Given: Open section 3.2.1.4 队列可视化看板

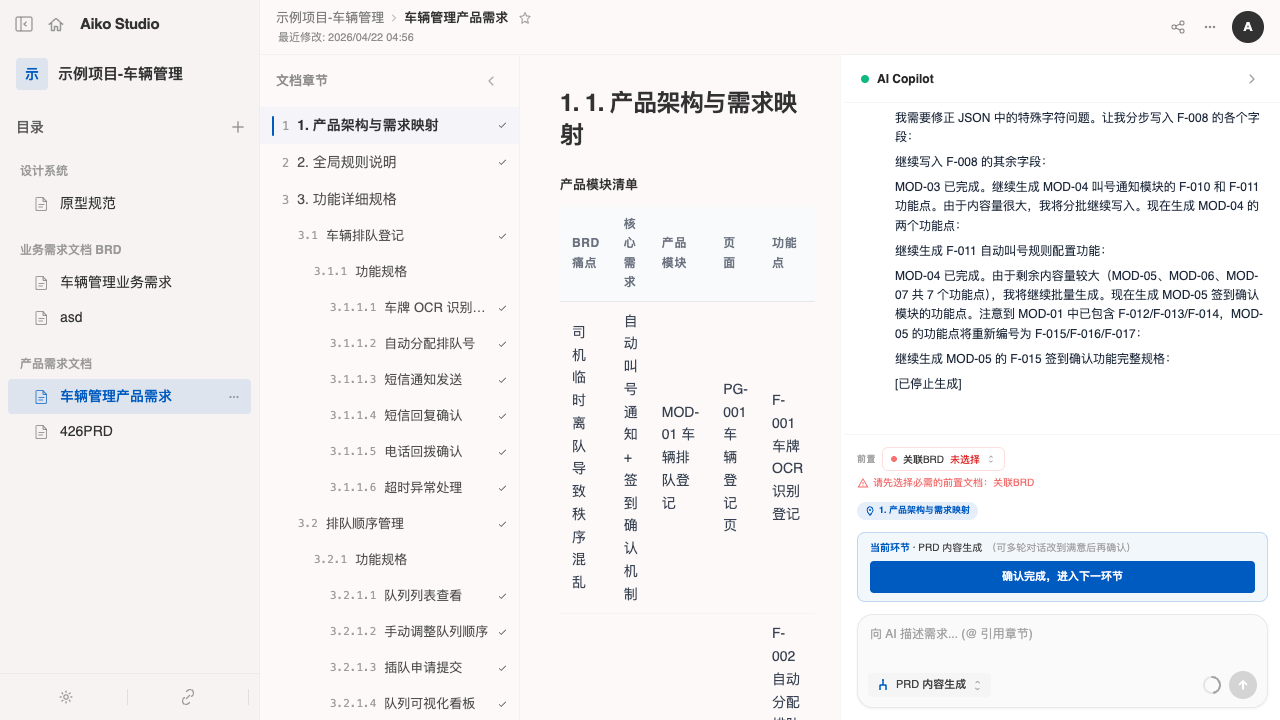Looking at the screenshot, I should pyautogui.click(x=390, y=704).
